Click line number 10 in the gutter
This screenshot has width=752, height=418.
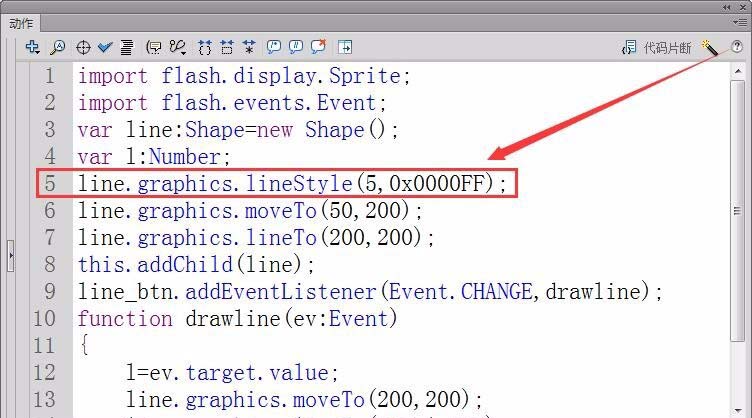tap(44, 318)
